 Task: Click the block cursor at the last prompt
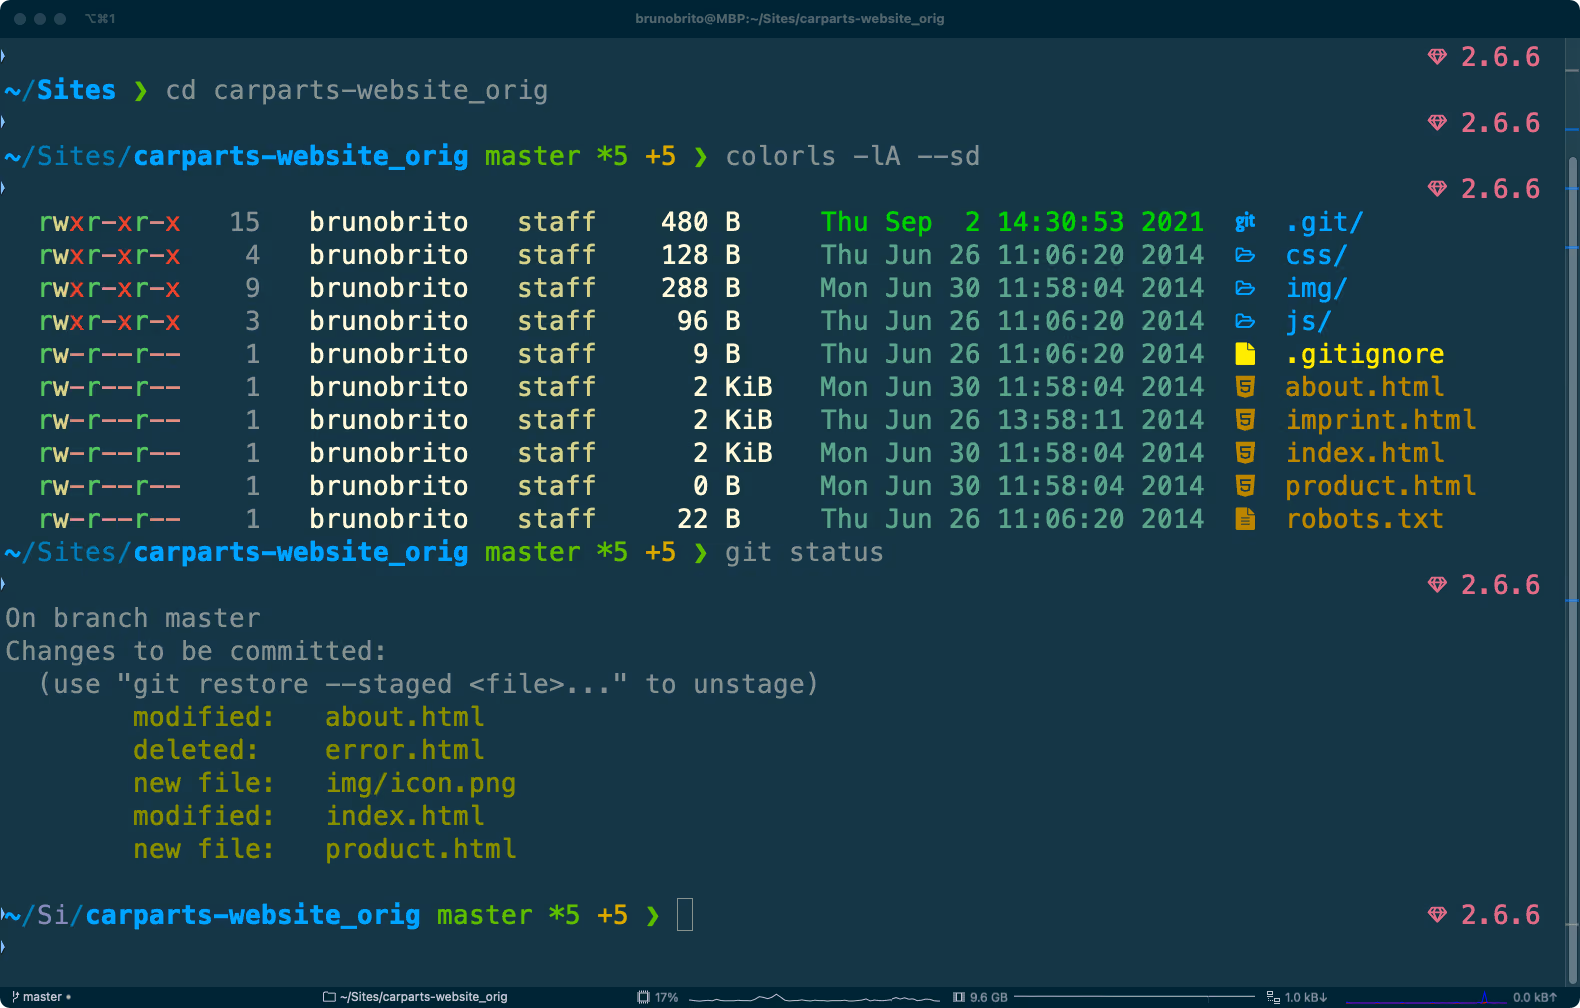[x=685, y=915]
